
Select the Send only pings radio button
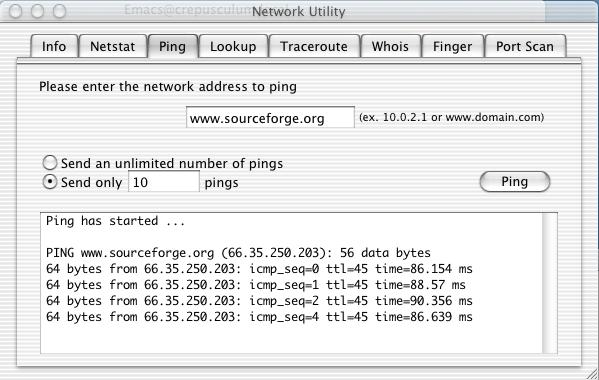click(50, 182)
